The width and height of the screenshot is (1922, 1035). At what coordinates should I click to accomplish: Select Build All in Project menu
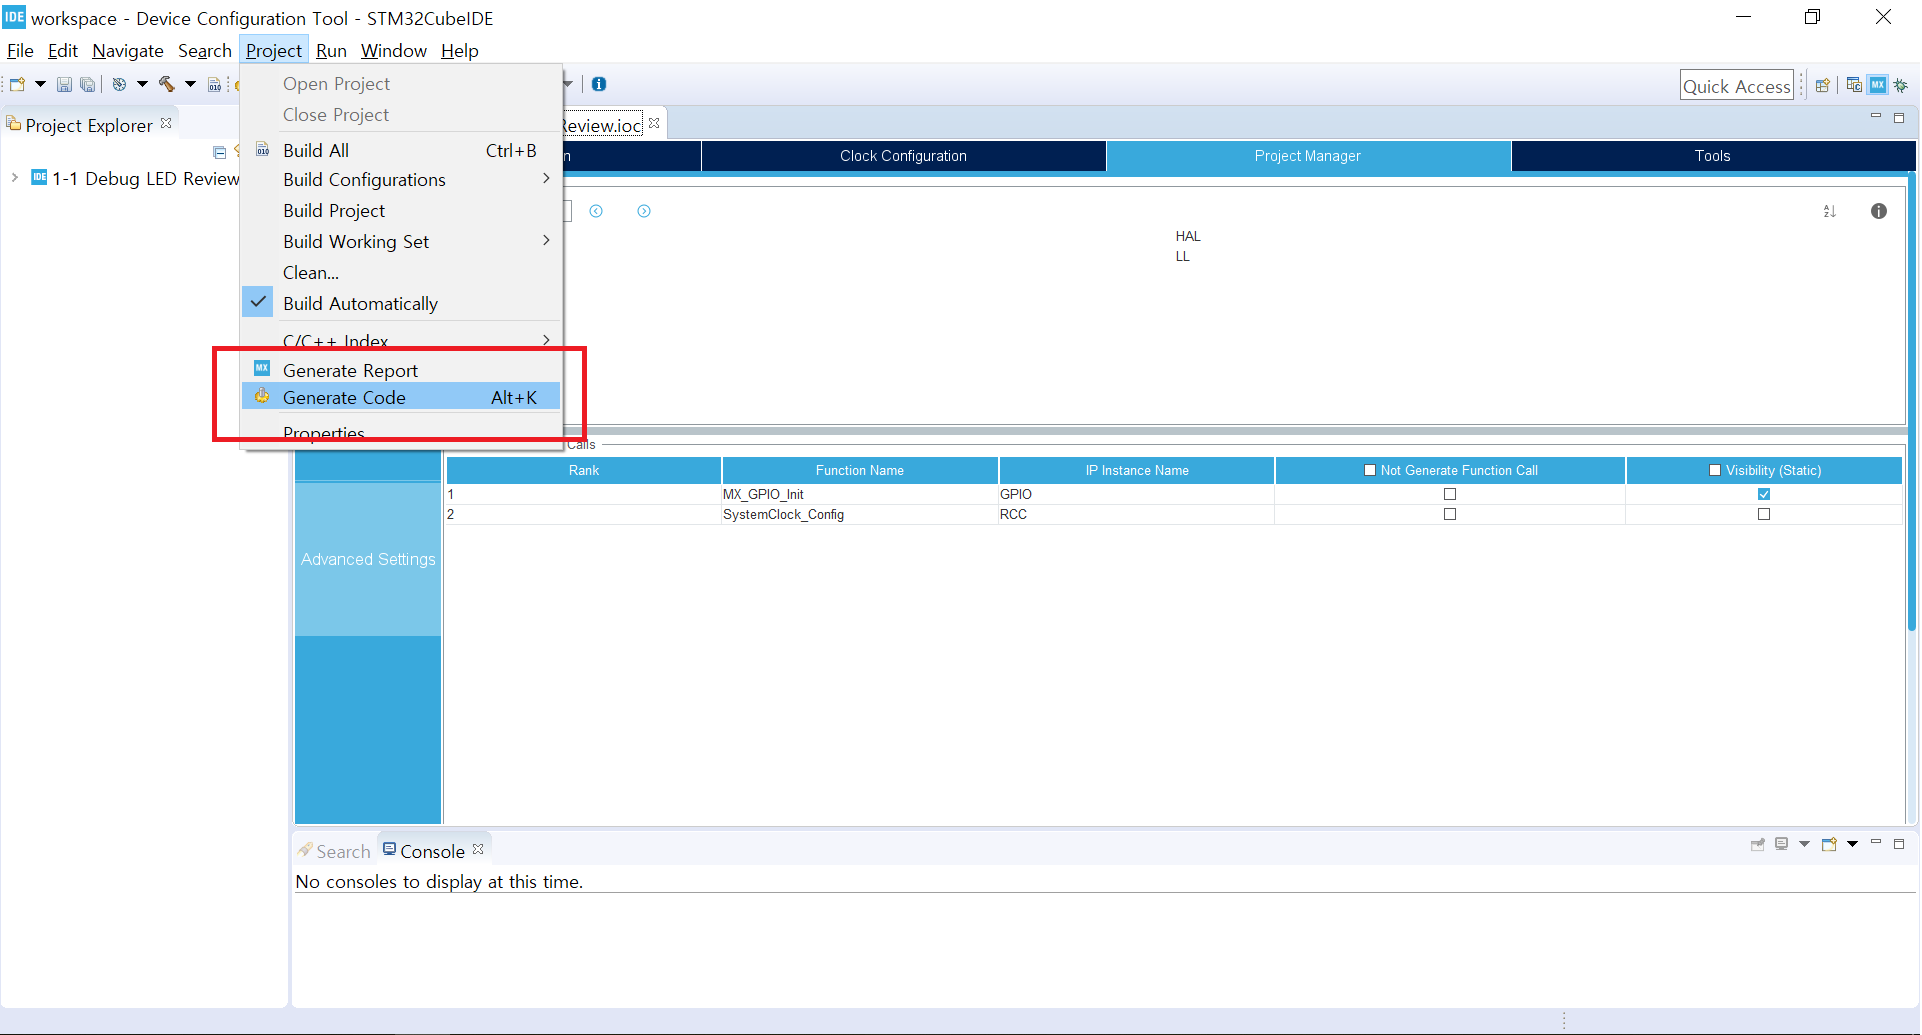401,150
